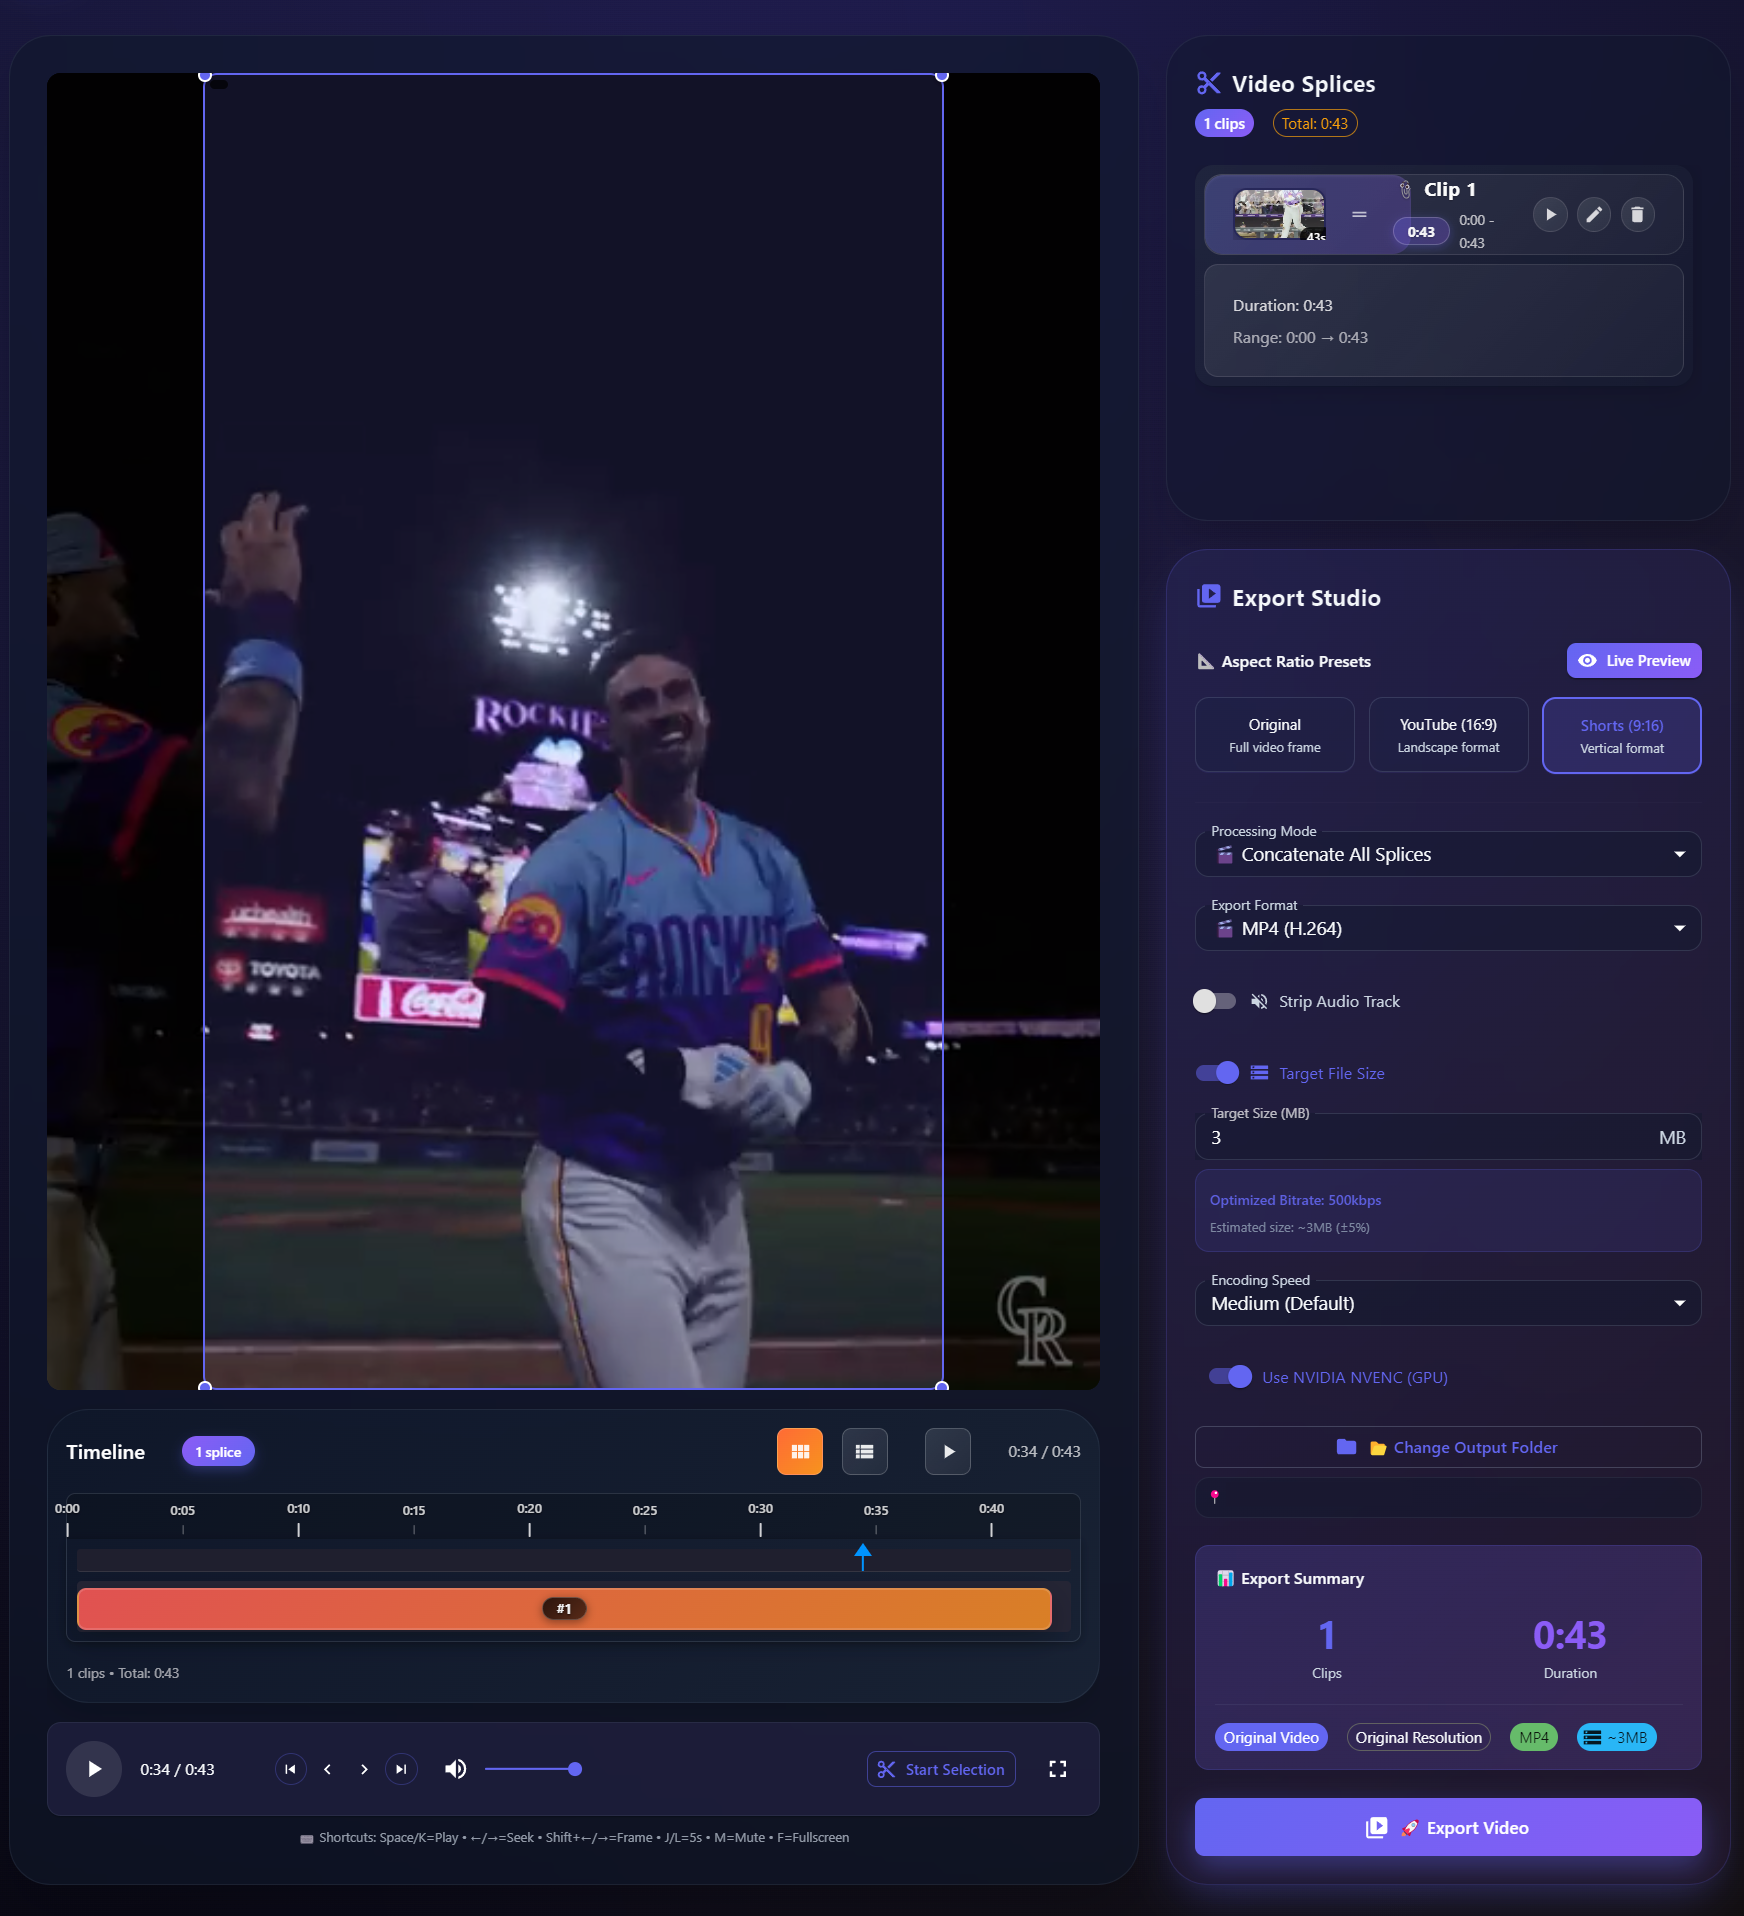Enable Strip Audio Track switch

click(x=1215, y=1001)
